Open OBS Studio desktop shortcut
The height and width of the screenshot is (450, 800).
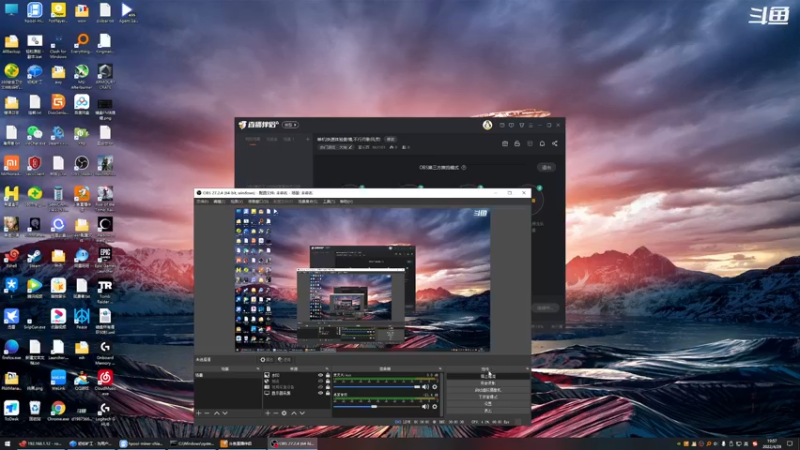tap(82, 166)
